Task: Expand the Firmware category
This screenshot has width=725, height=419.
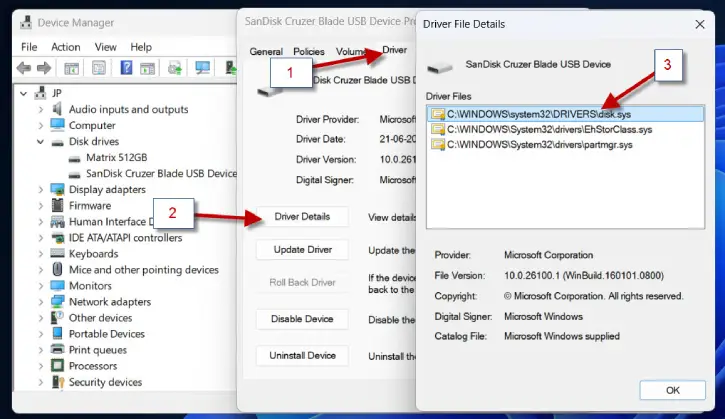Action: point(41,205)
